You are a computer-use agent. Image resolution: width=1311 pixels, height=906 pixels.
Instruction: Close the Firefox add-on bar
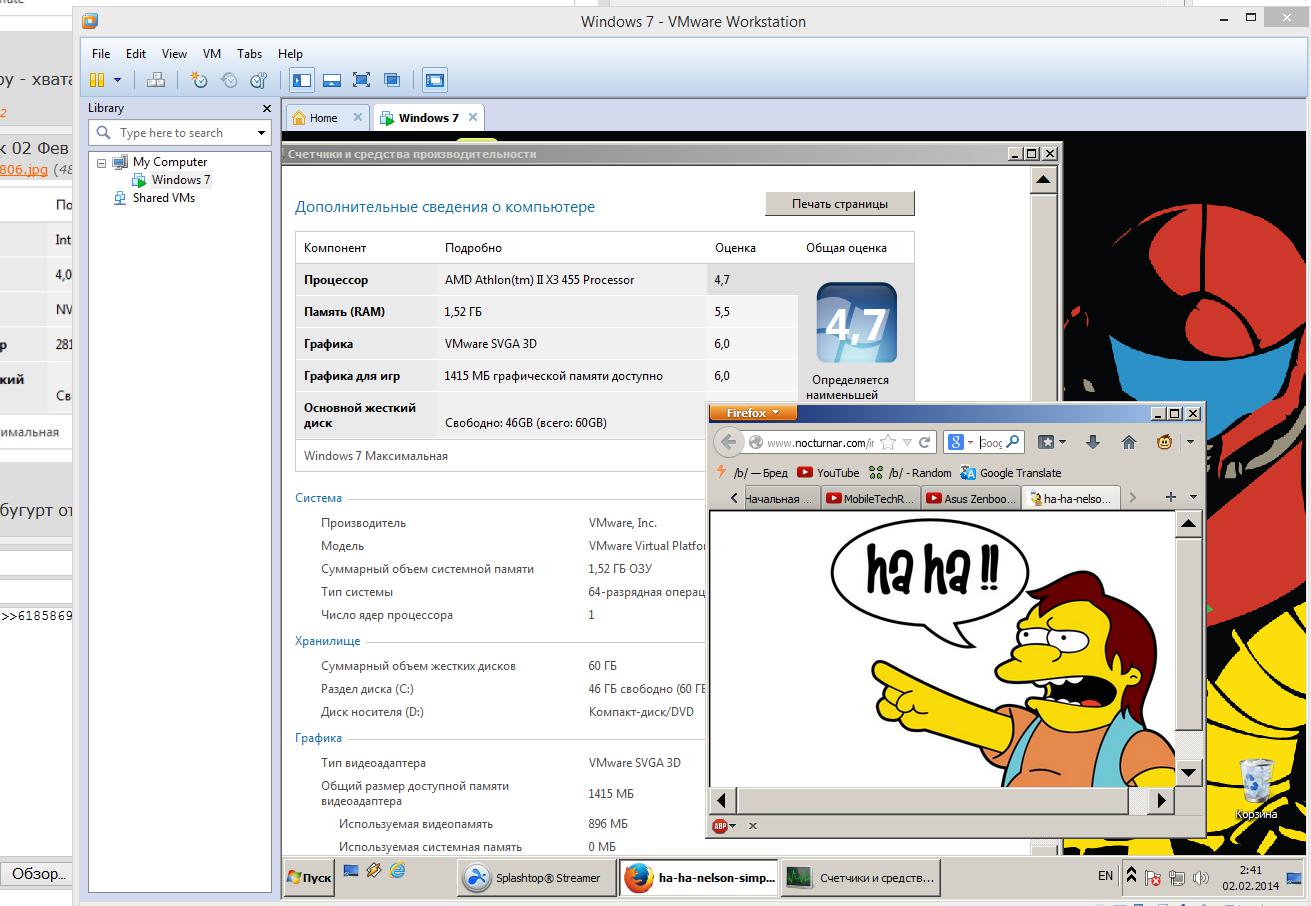pos(753,826)
